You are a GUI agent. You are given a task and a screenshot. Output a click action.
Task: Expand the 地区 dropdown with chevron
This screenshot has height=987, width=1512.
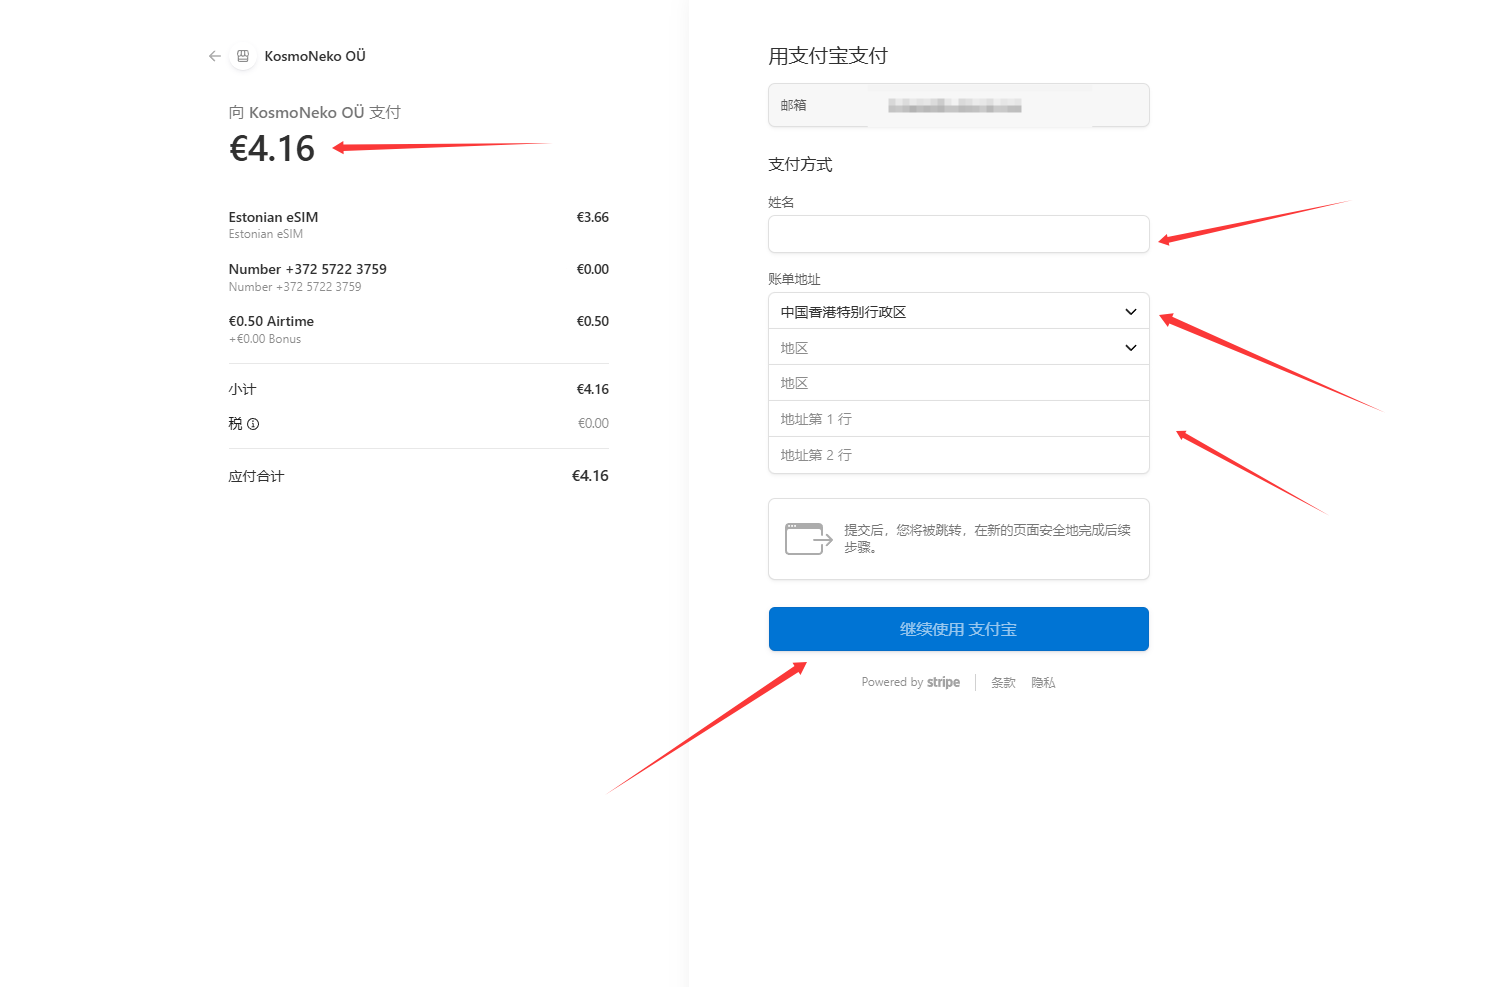coord(958,348)
